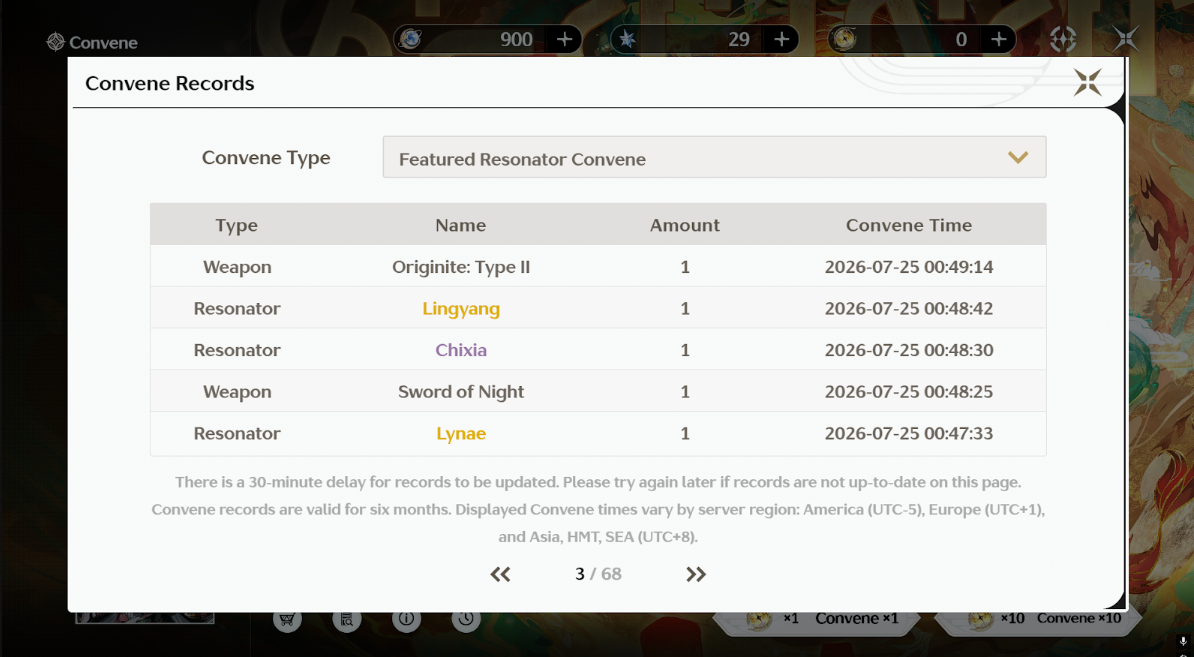Open the convene details search icon
This screenshot has height=657, width=1194.
346,619
